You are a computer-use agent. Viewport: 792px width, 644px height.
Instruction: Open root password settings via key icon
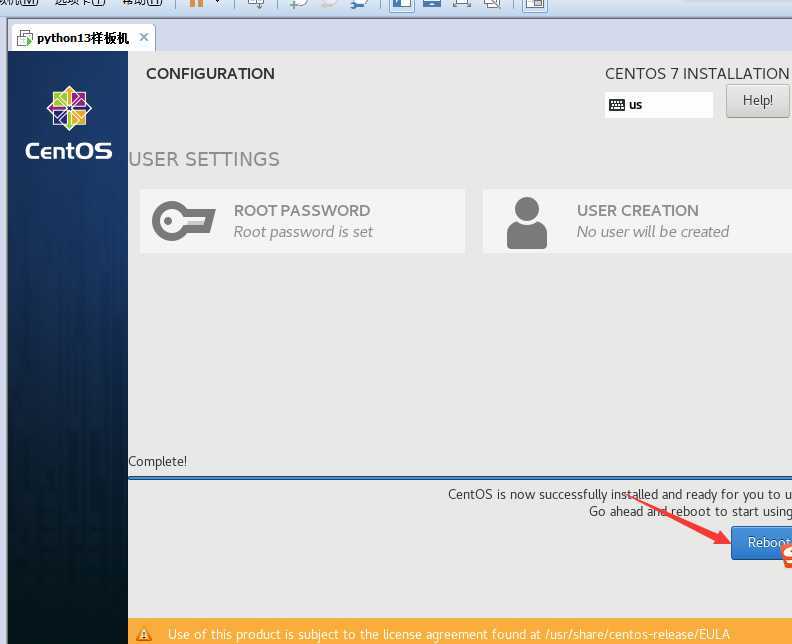point(184,221)
